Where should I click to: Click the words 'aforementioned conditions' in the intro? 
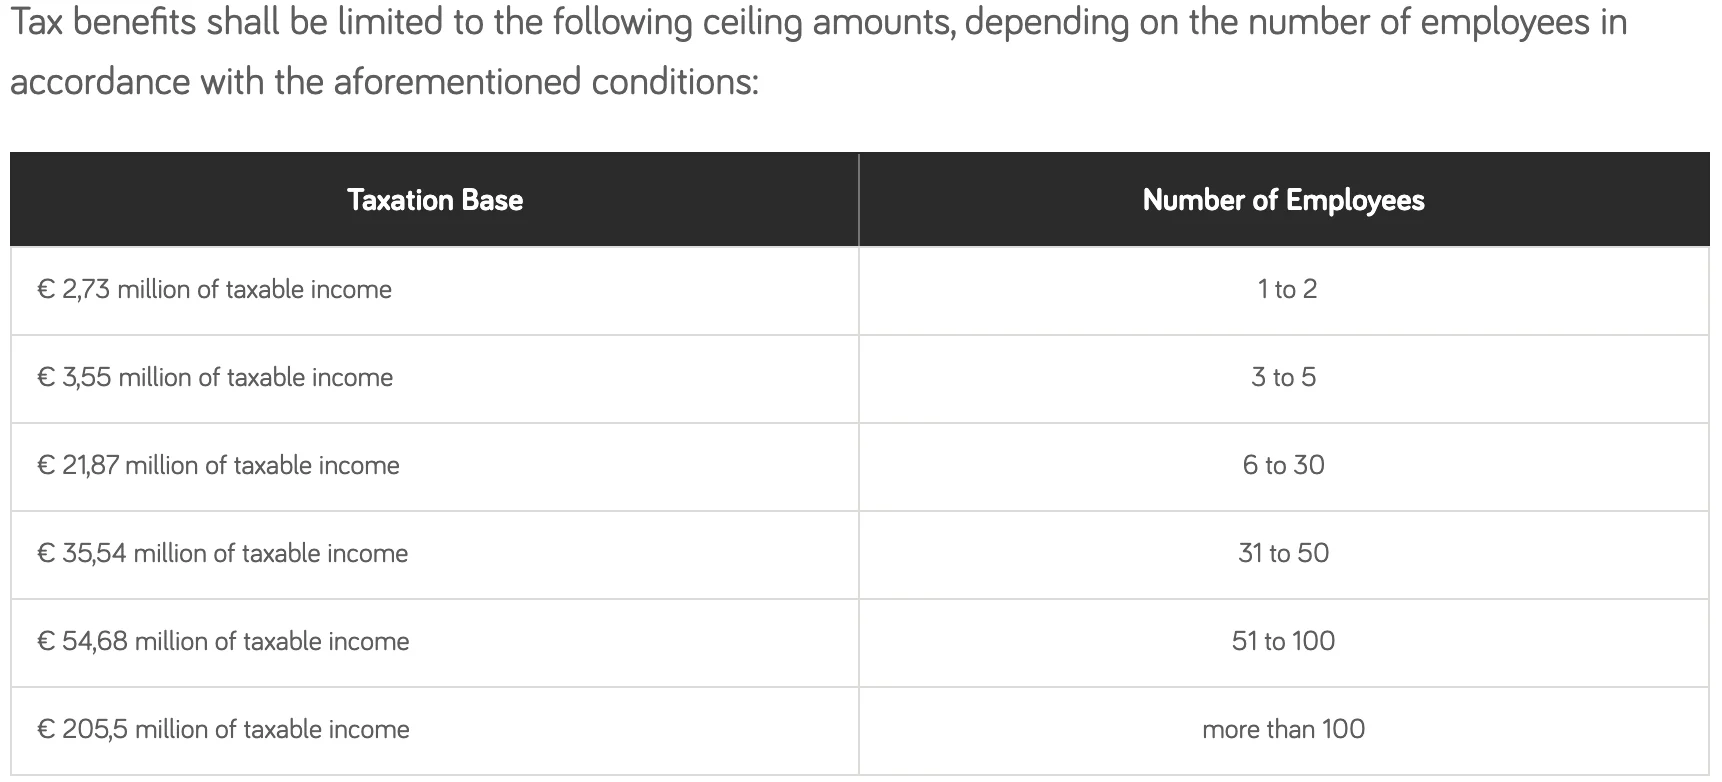click(x=545, y=81)
